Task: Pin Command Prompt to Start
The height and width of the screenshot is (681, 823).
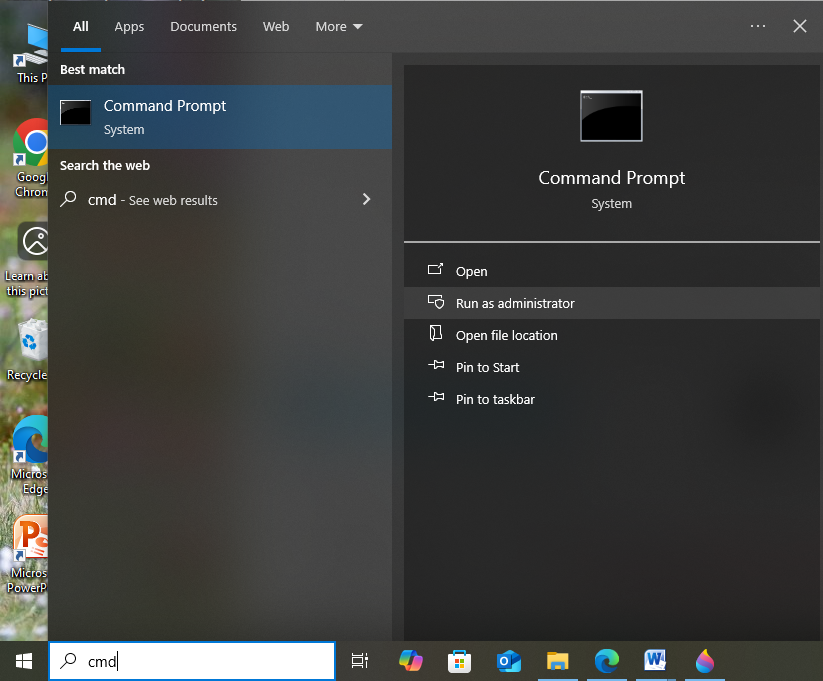Action: 487,367
